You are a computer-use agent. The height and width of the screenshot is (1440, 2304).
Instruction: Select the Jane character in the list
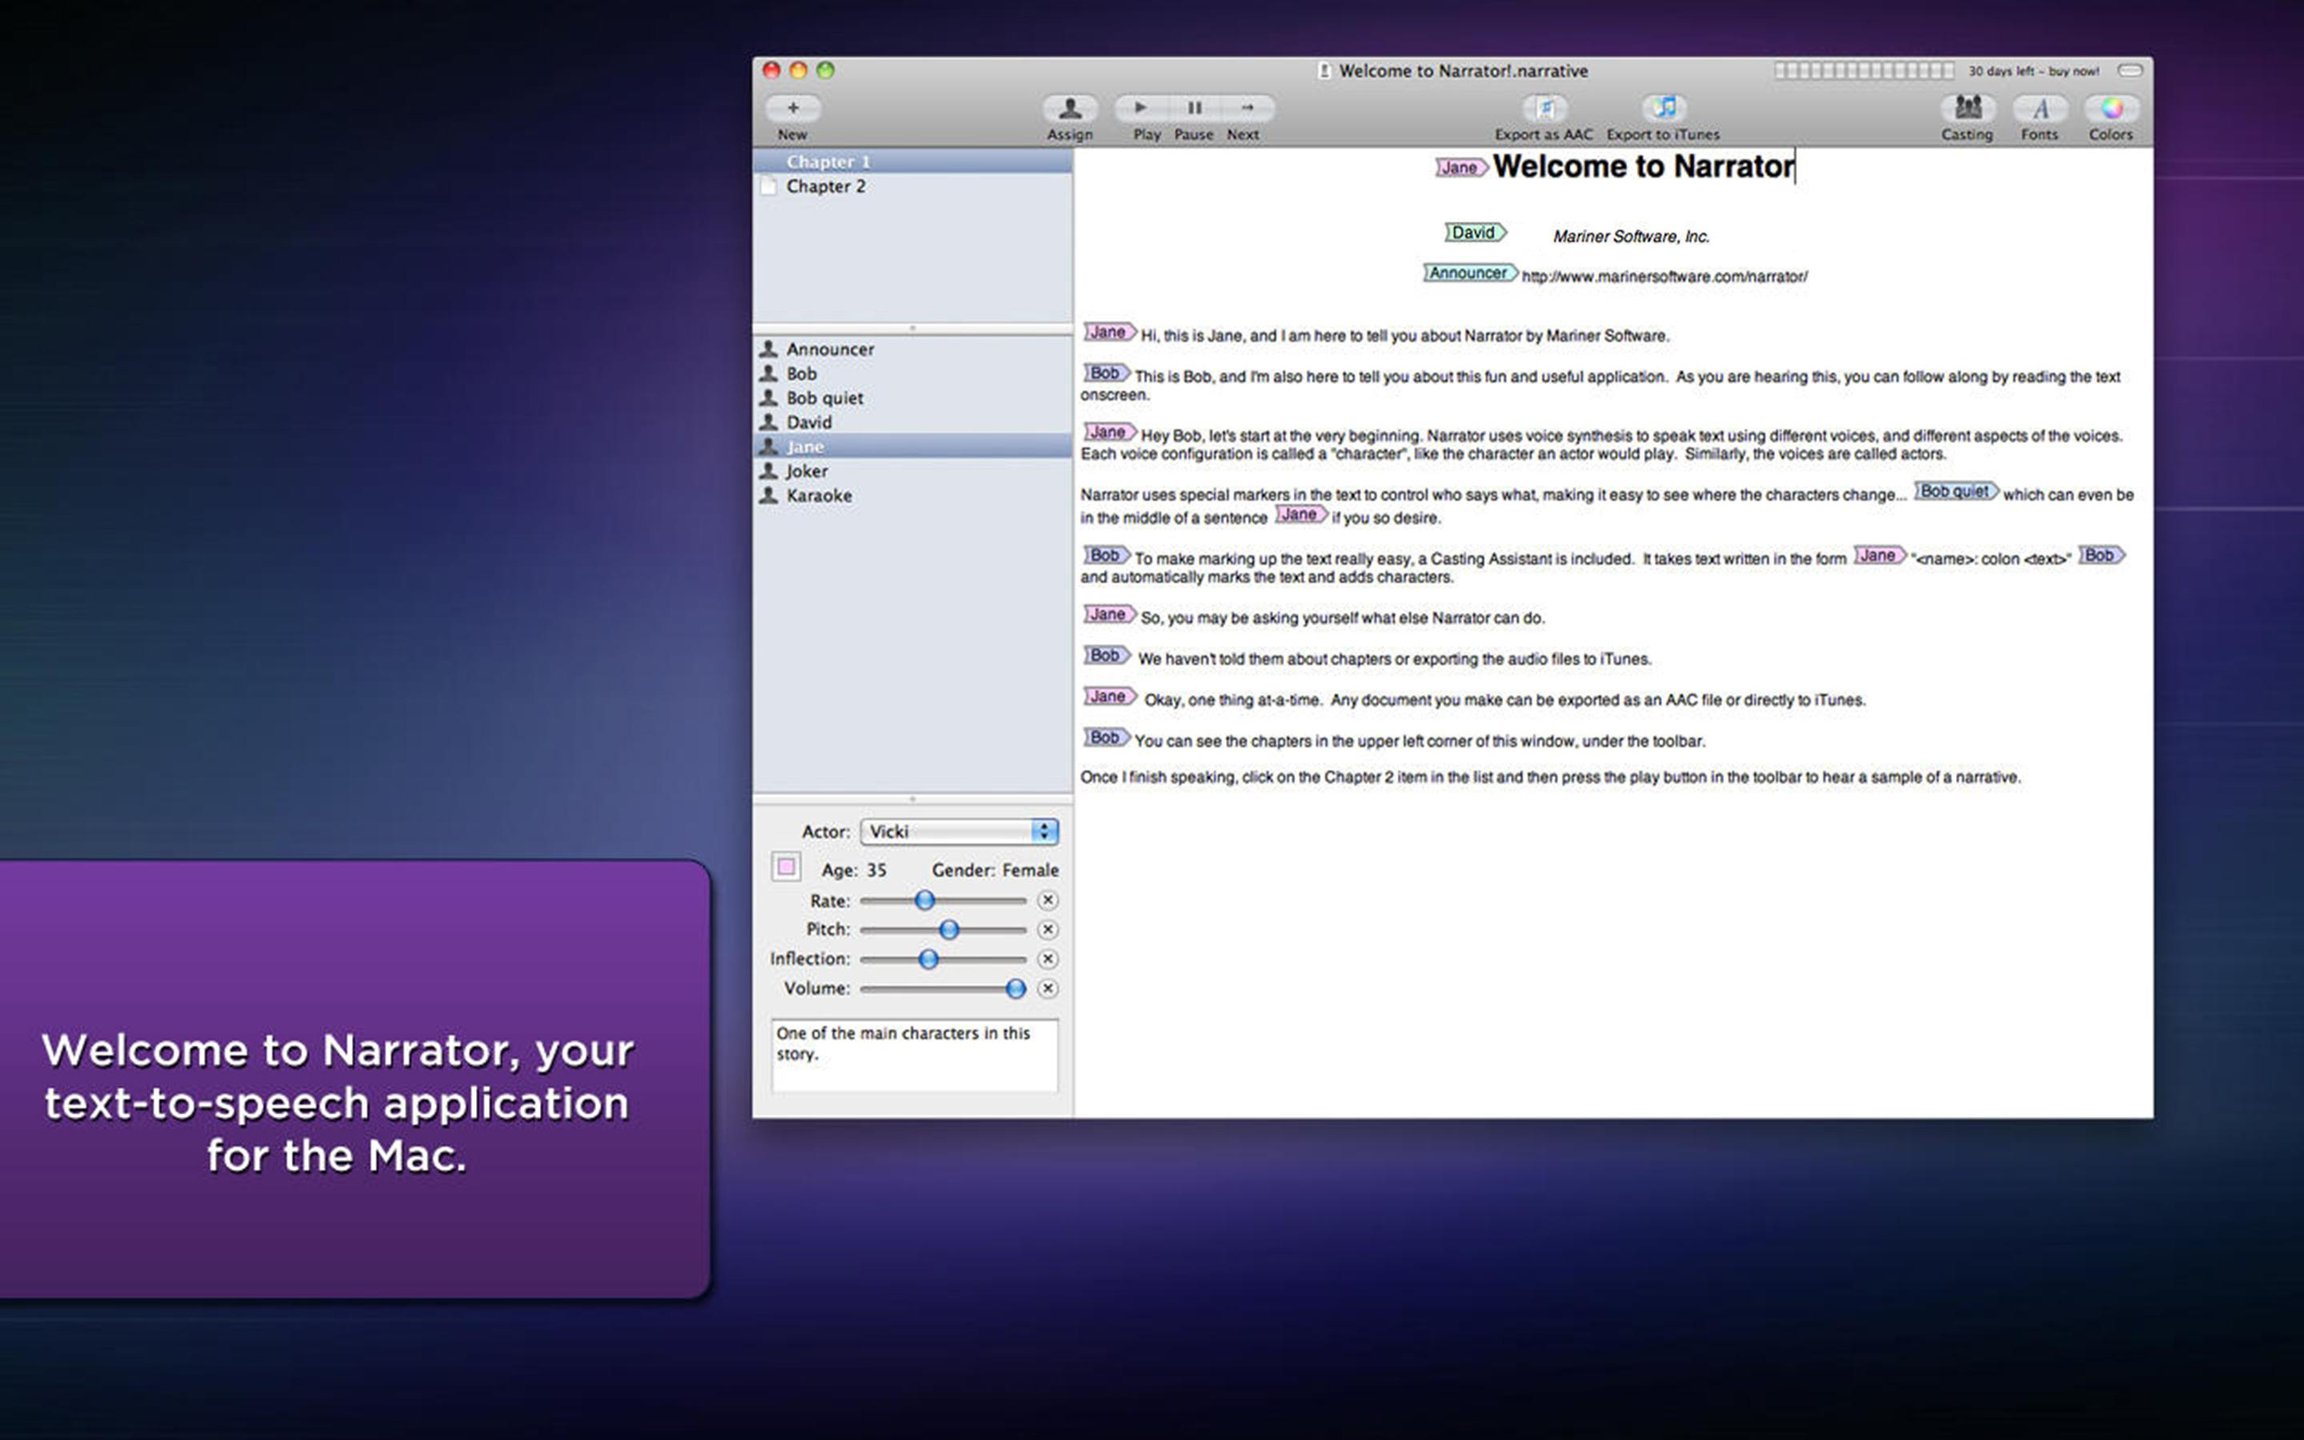912,447
